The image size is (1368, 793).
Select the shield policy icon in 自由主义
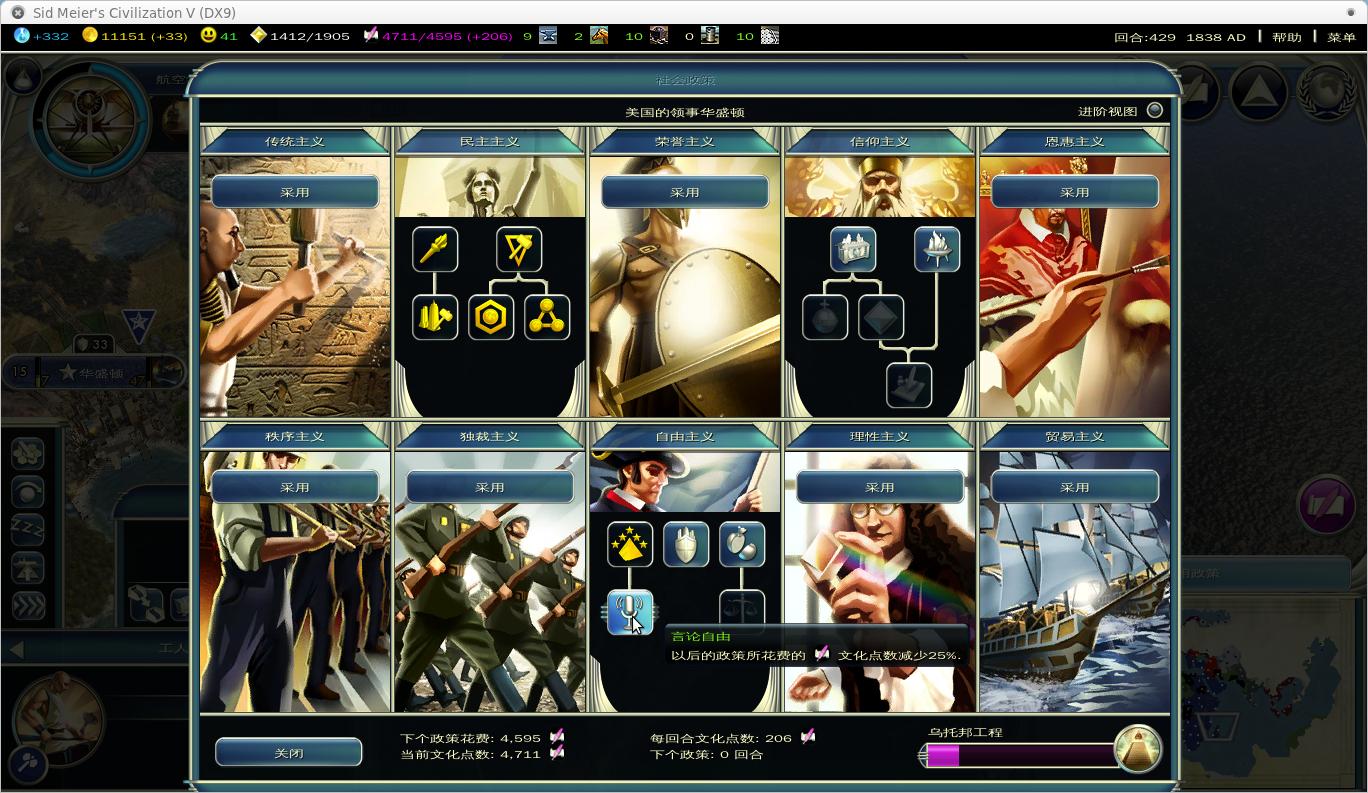(686, 545)
